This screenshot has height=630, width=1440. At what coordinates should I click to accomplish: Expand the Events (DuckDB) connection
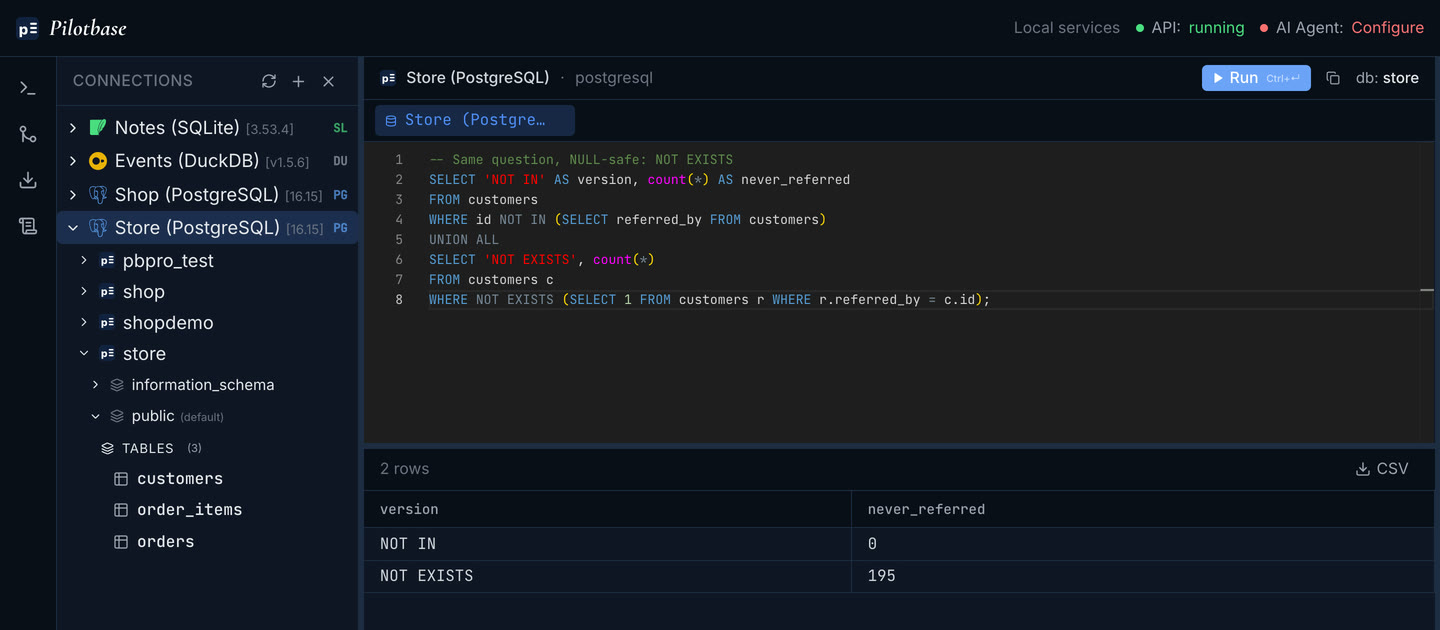pos(73,161)
